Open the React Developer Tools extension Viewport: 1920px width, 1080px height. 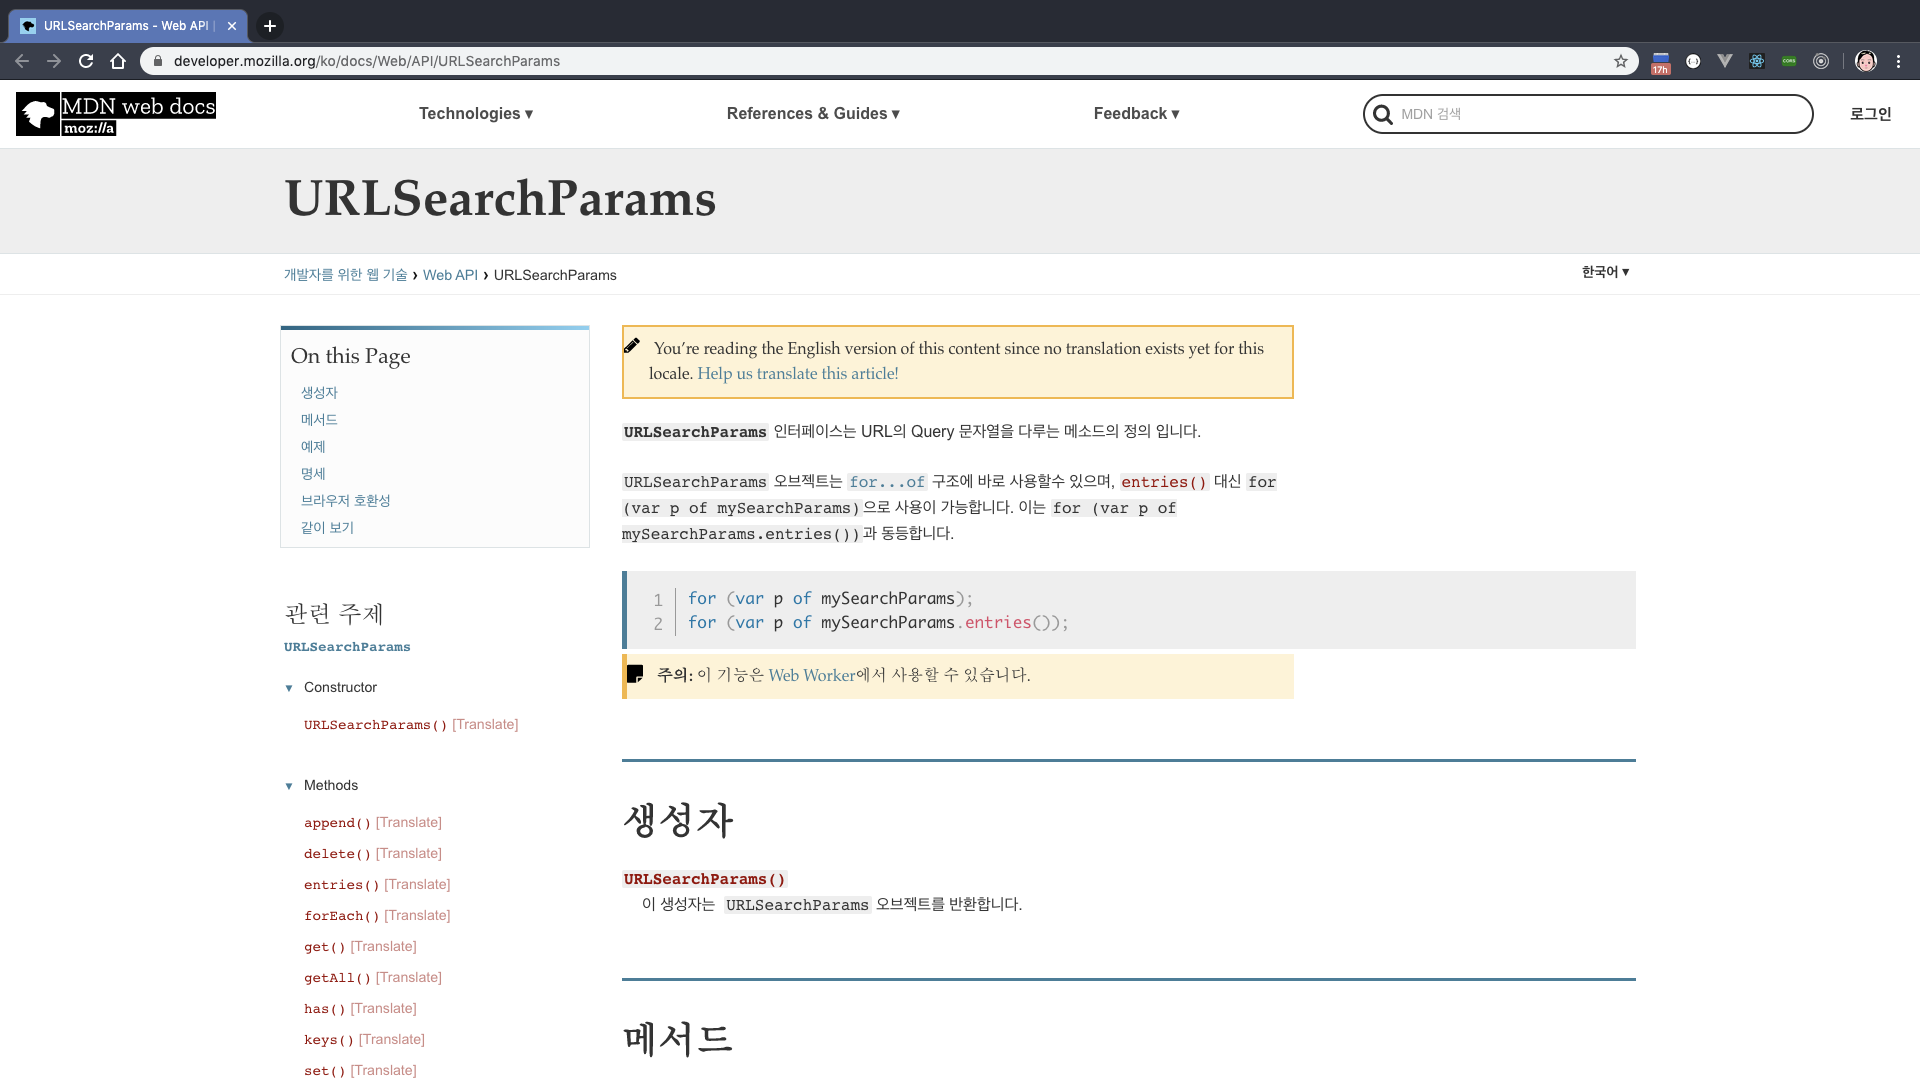click(1757, 61)
